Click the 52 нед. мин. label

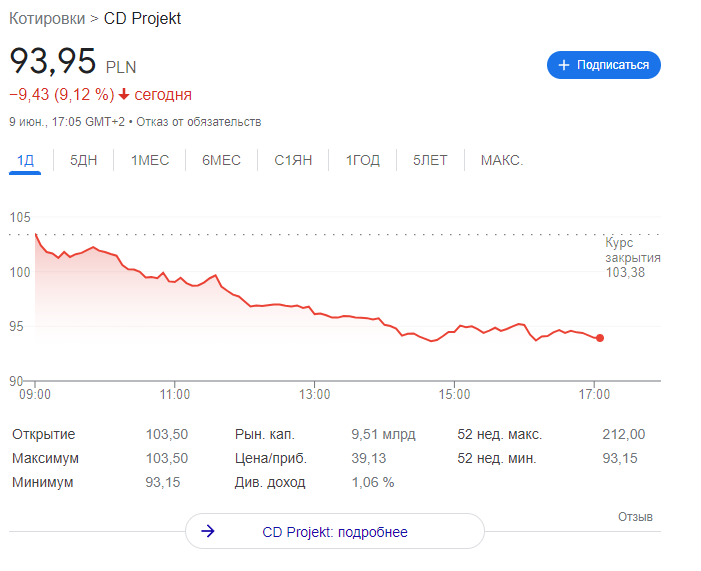pyautogui.click(x=497, y=458)
